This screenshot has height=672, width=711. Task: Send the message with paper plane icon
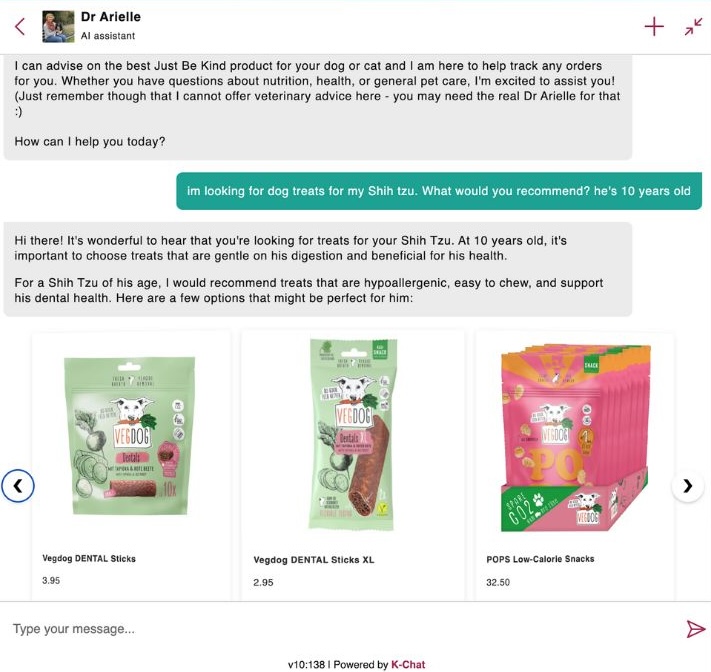tap(695, 629)
